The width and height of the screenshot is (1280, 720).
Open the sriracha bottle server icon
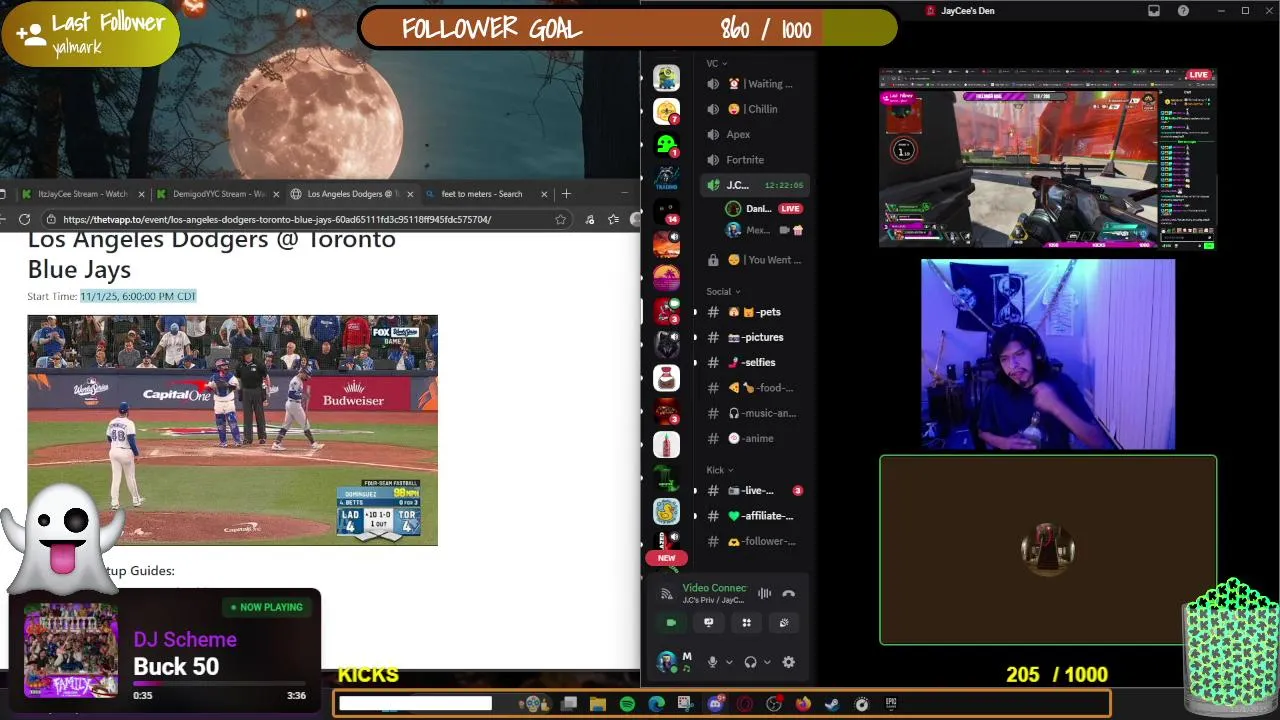coord(666,444)
